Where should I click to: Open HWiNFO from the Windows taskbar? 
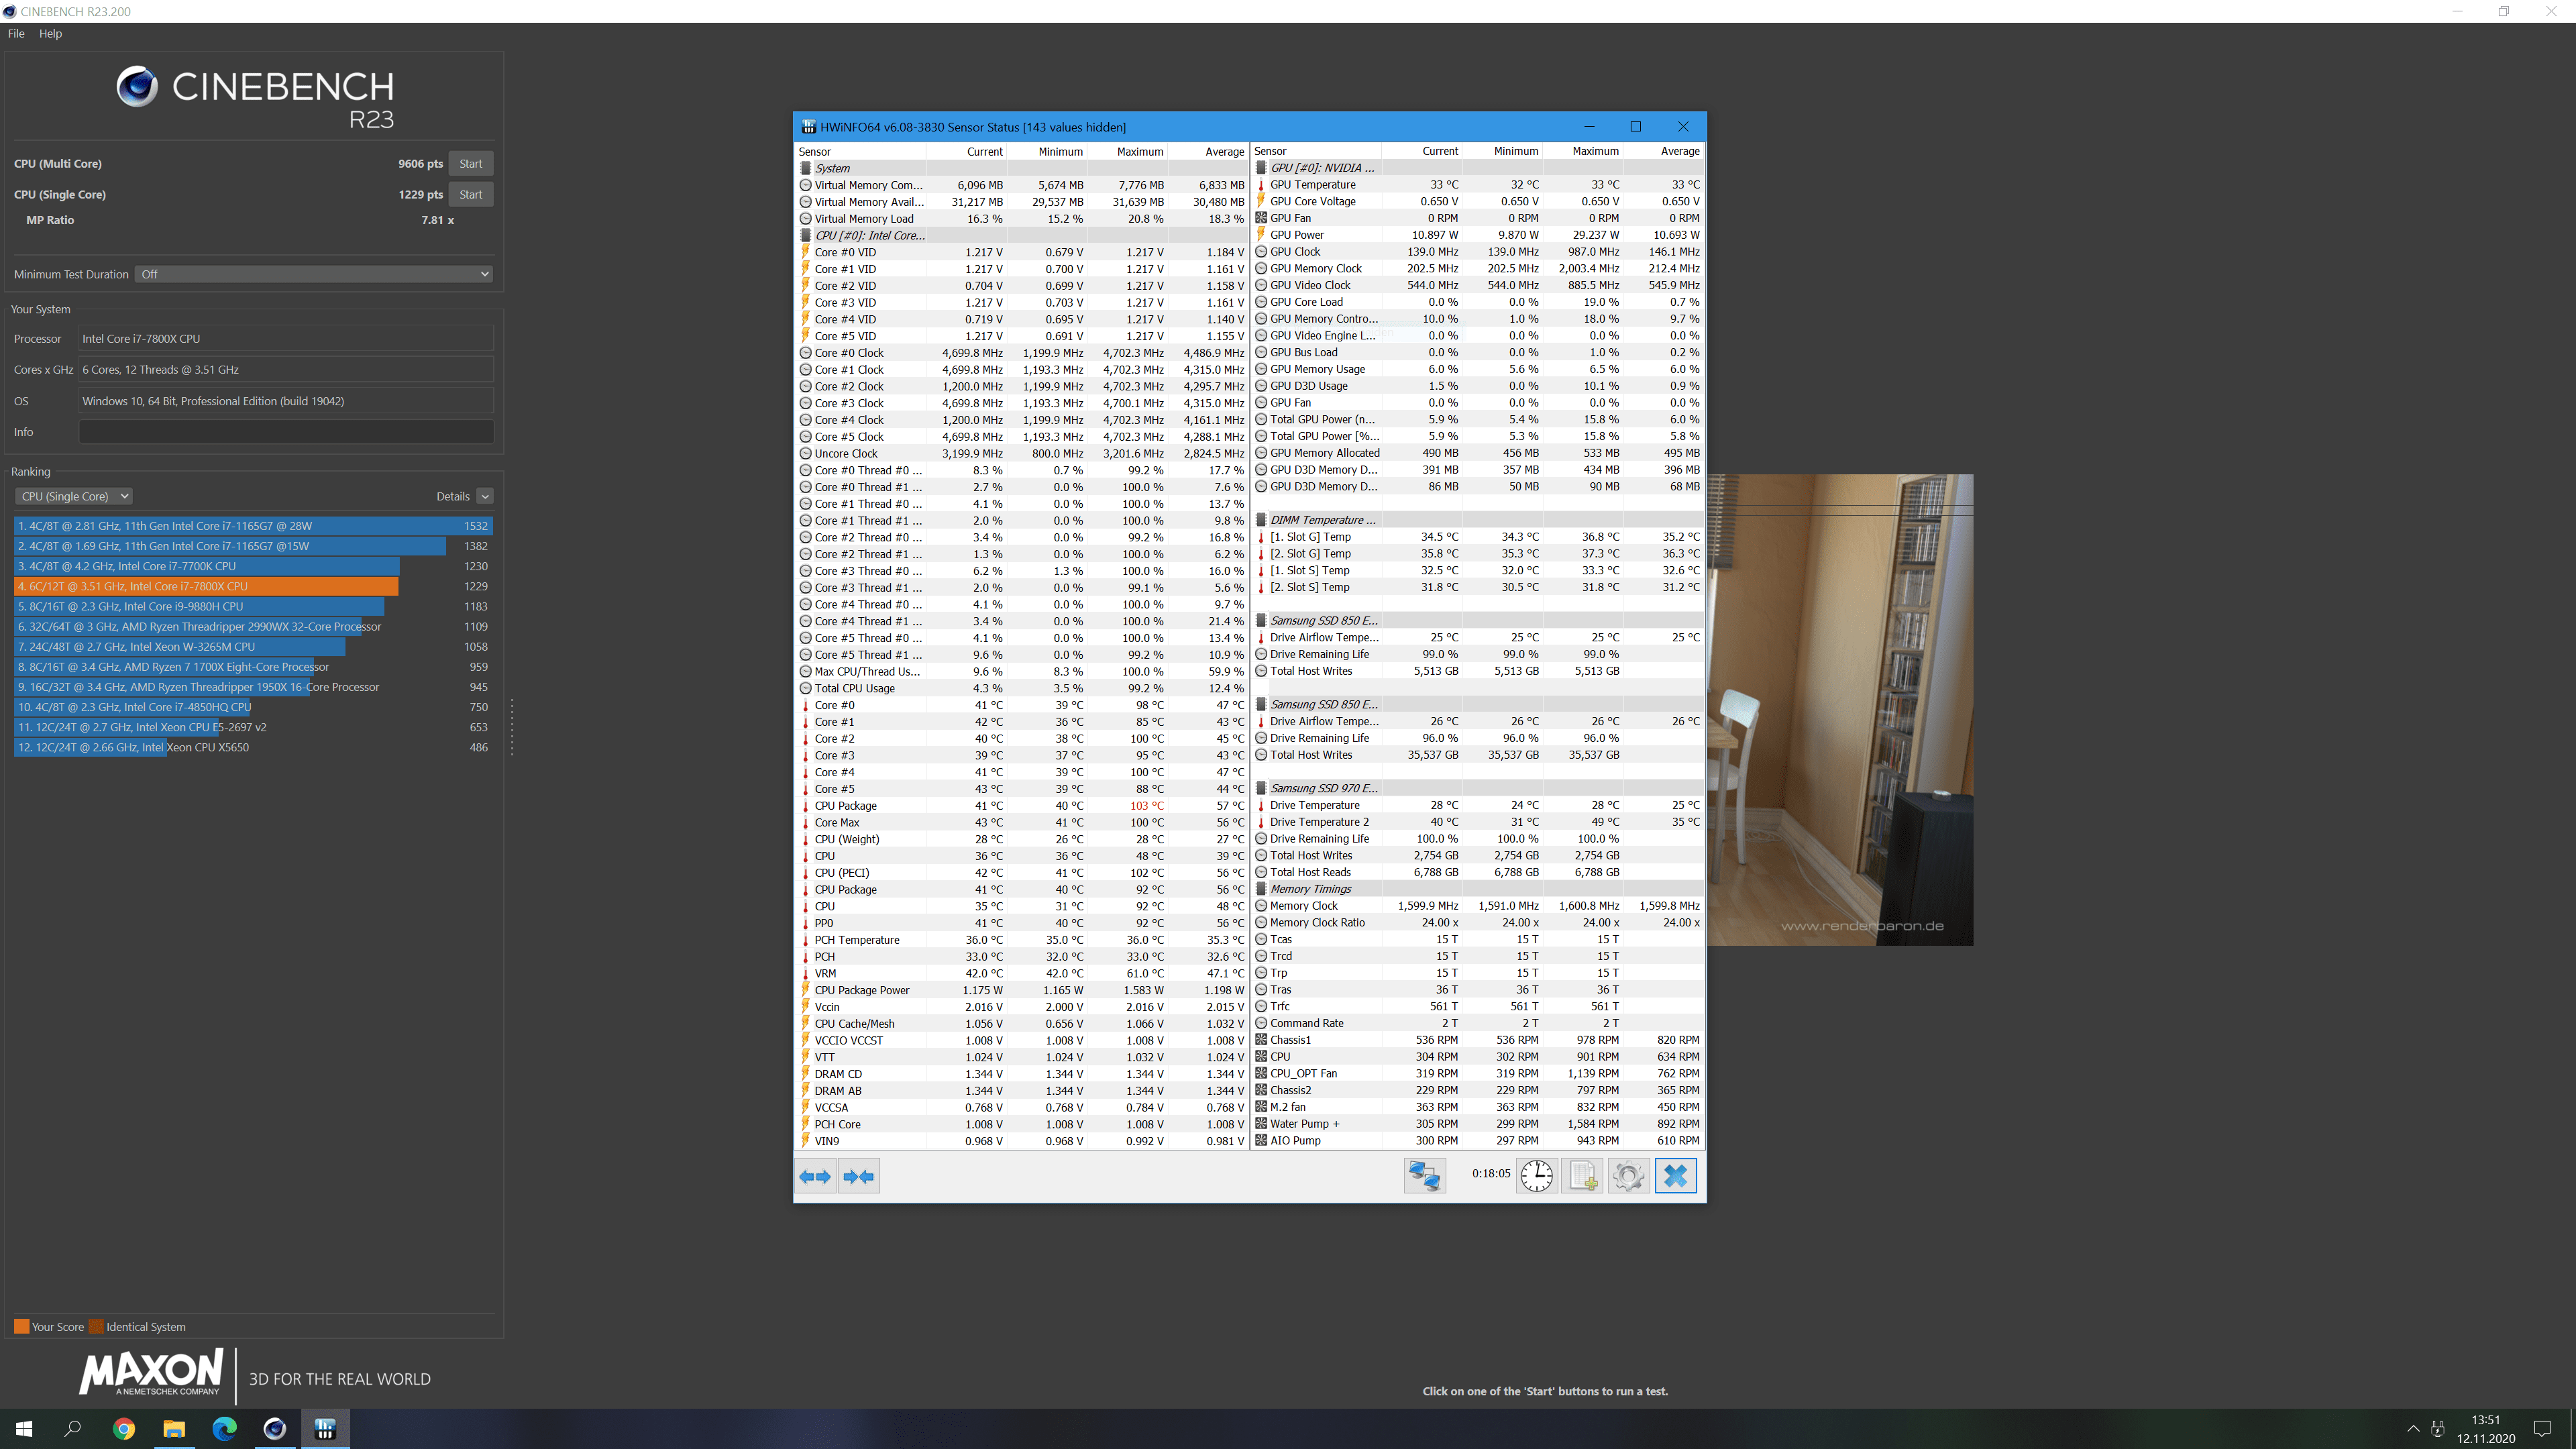click(325, 1428)
